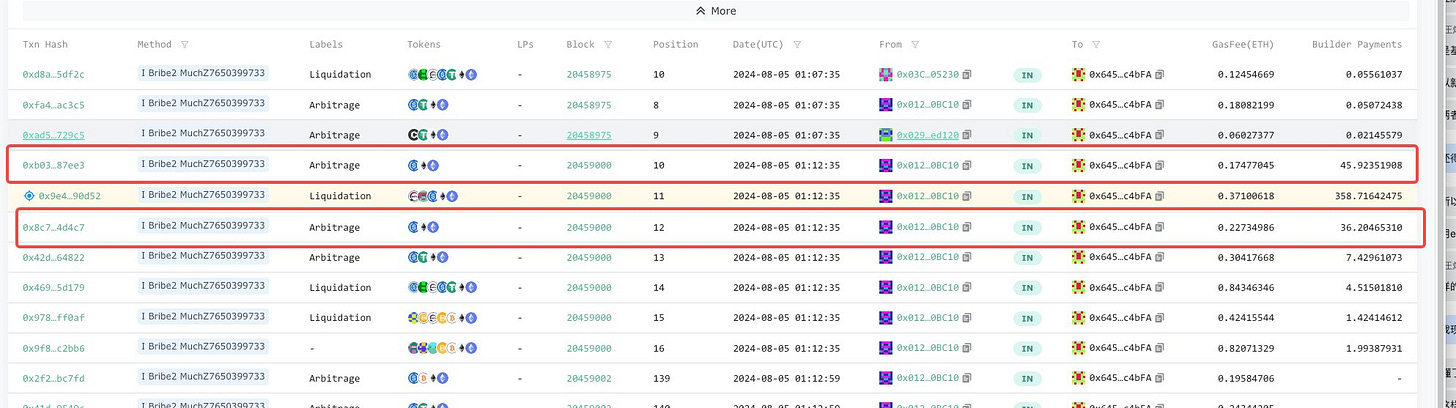The width and height of the screenshot is (1456, 408).
Task: Copy From address in 0x8c7…4d4c7 row
Action: pos(967,227)
